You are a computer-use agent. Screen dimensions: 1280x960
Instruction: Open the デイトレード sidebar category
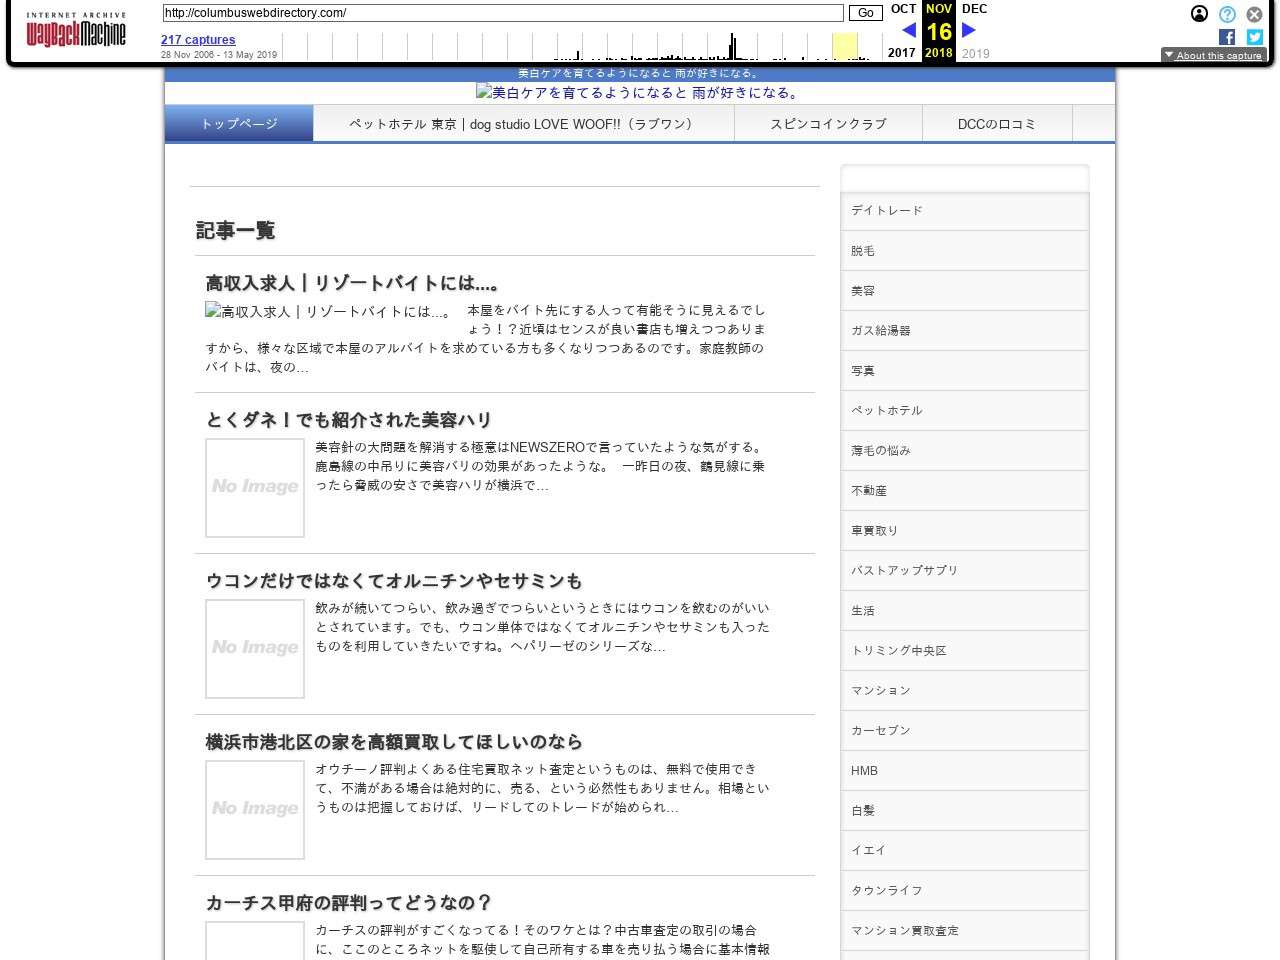pos(887,211)
